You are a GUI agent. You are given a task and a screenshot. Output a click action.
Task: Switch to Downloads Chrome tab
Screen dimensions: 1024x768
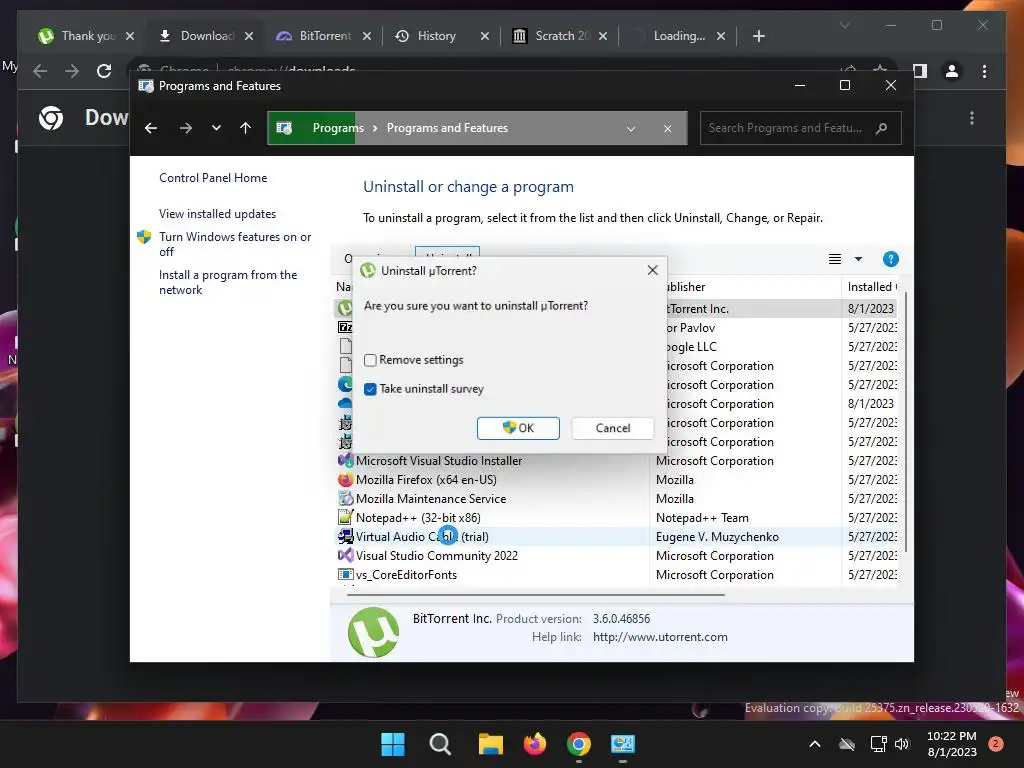pyautogui.click(x=204, y=36)
